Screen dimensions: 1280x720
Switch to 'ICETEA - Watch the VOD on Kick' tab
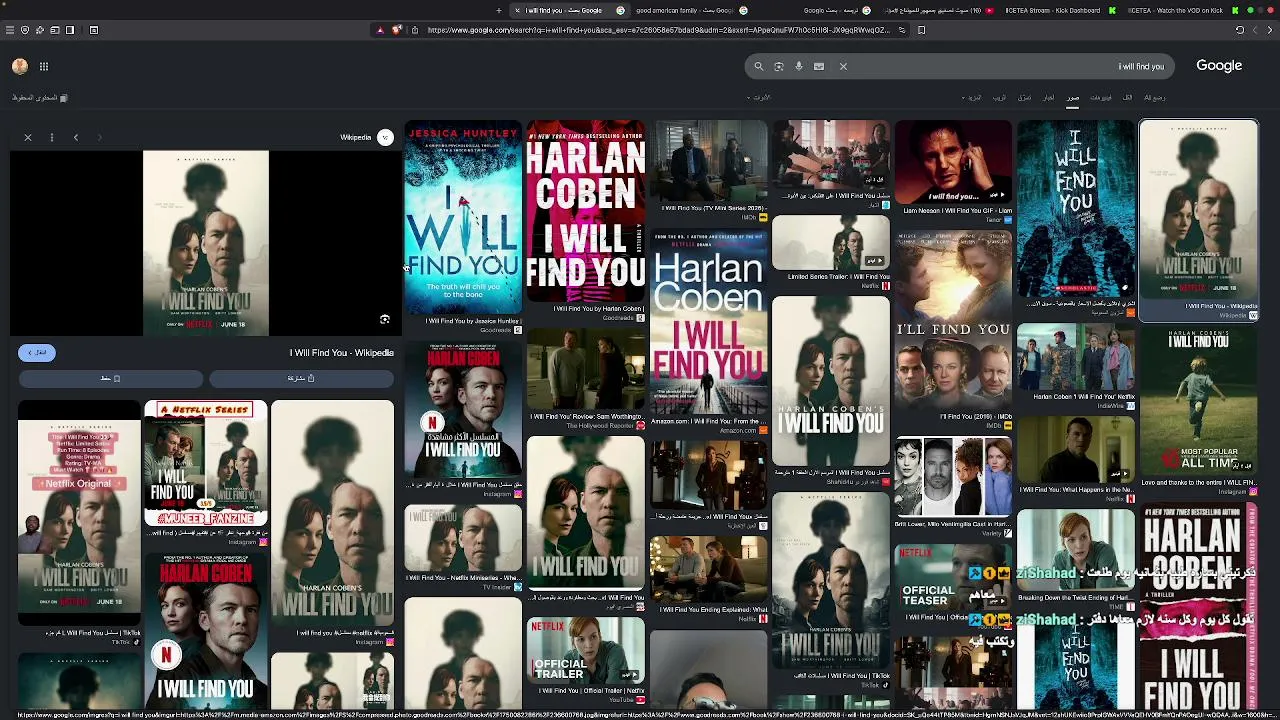[1182, 10]
